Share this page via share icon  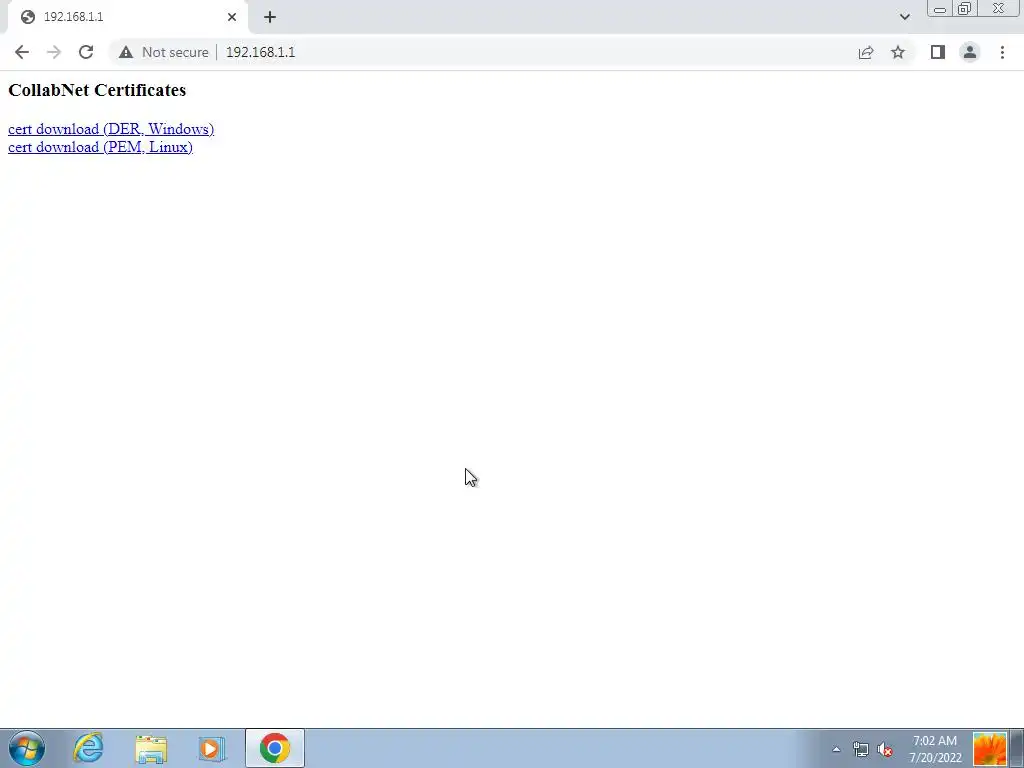tap(866, 52)
